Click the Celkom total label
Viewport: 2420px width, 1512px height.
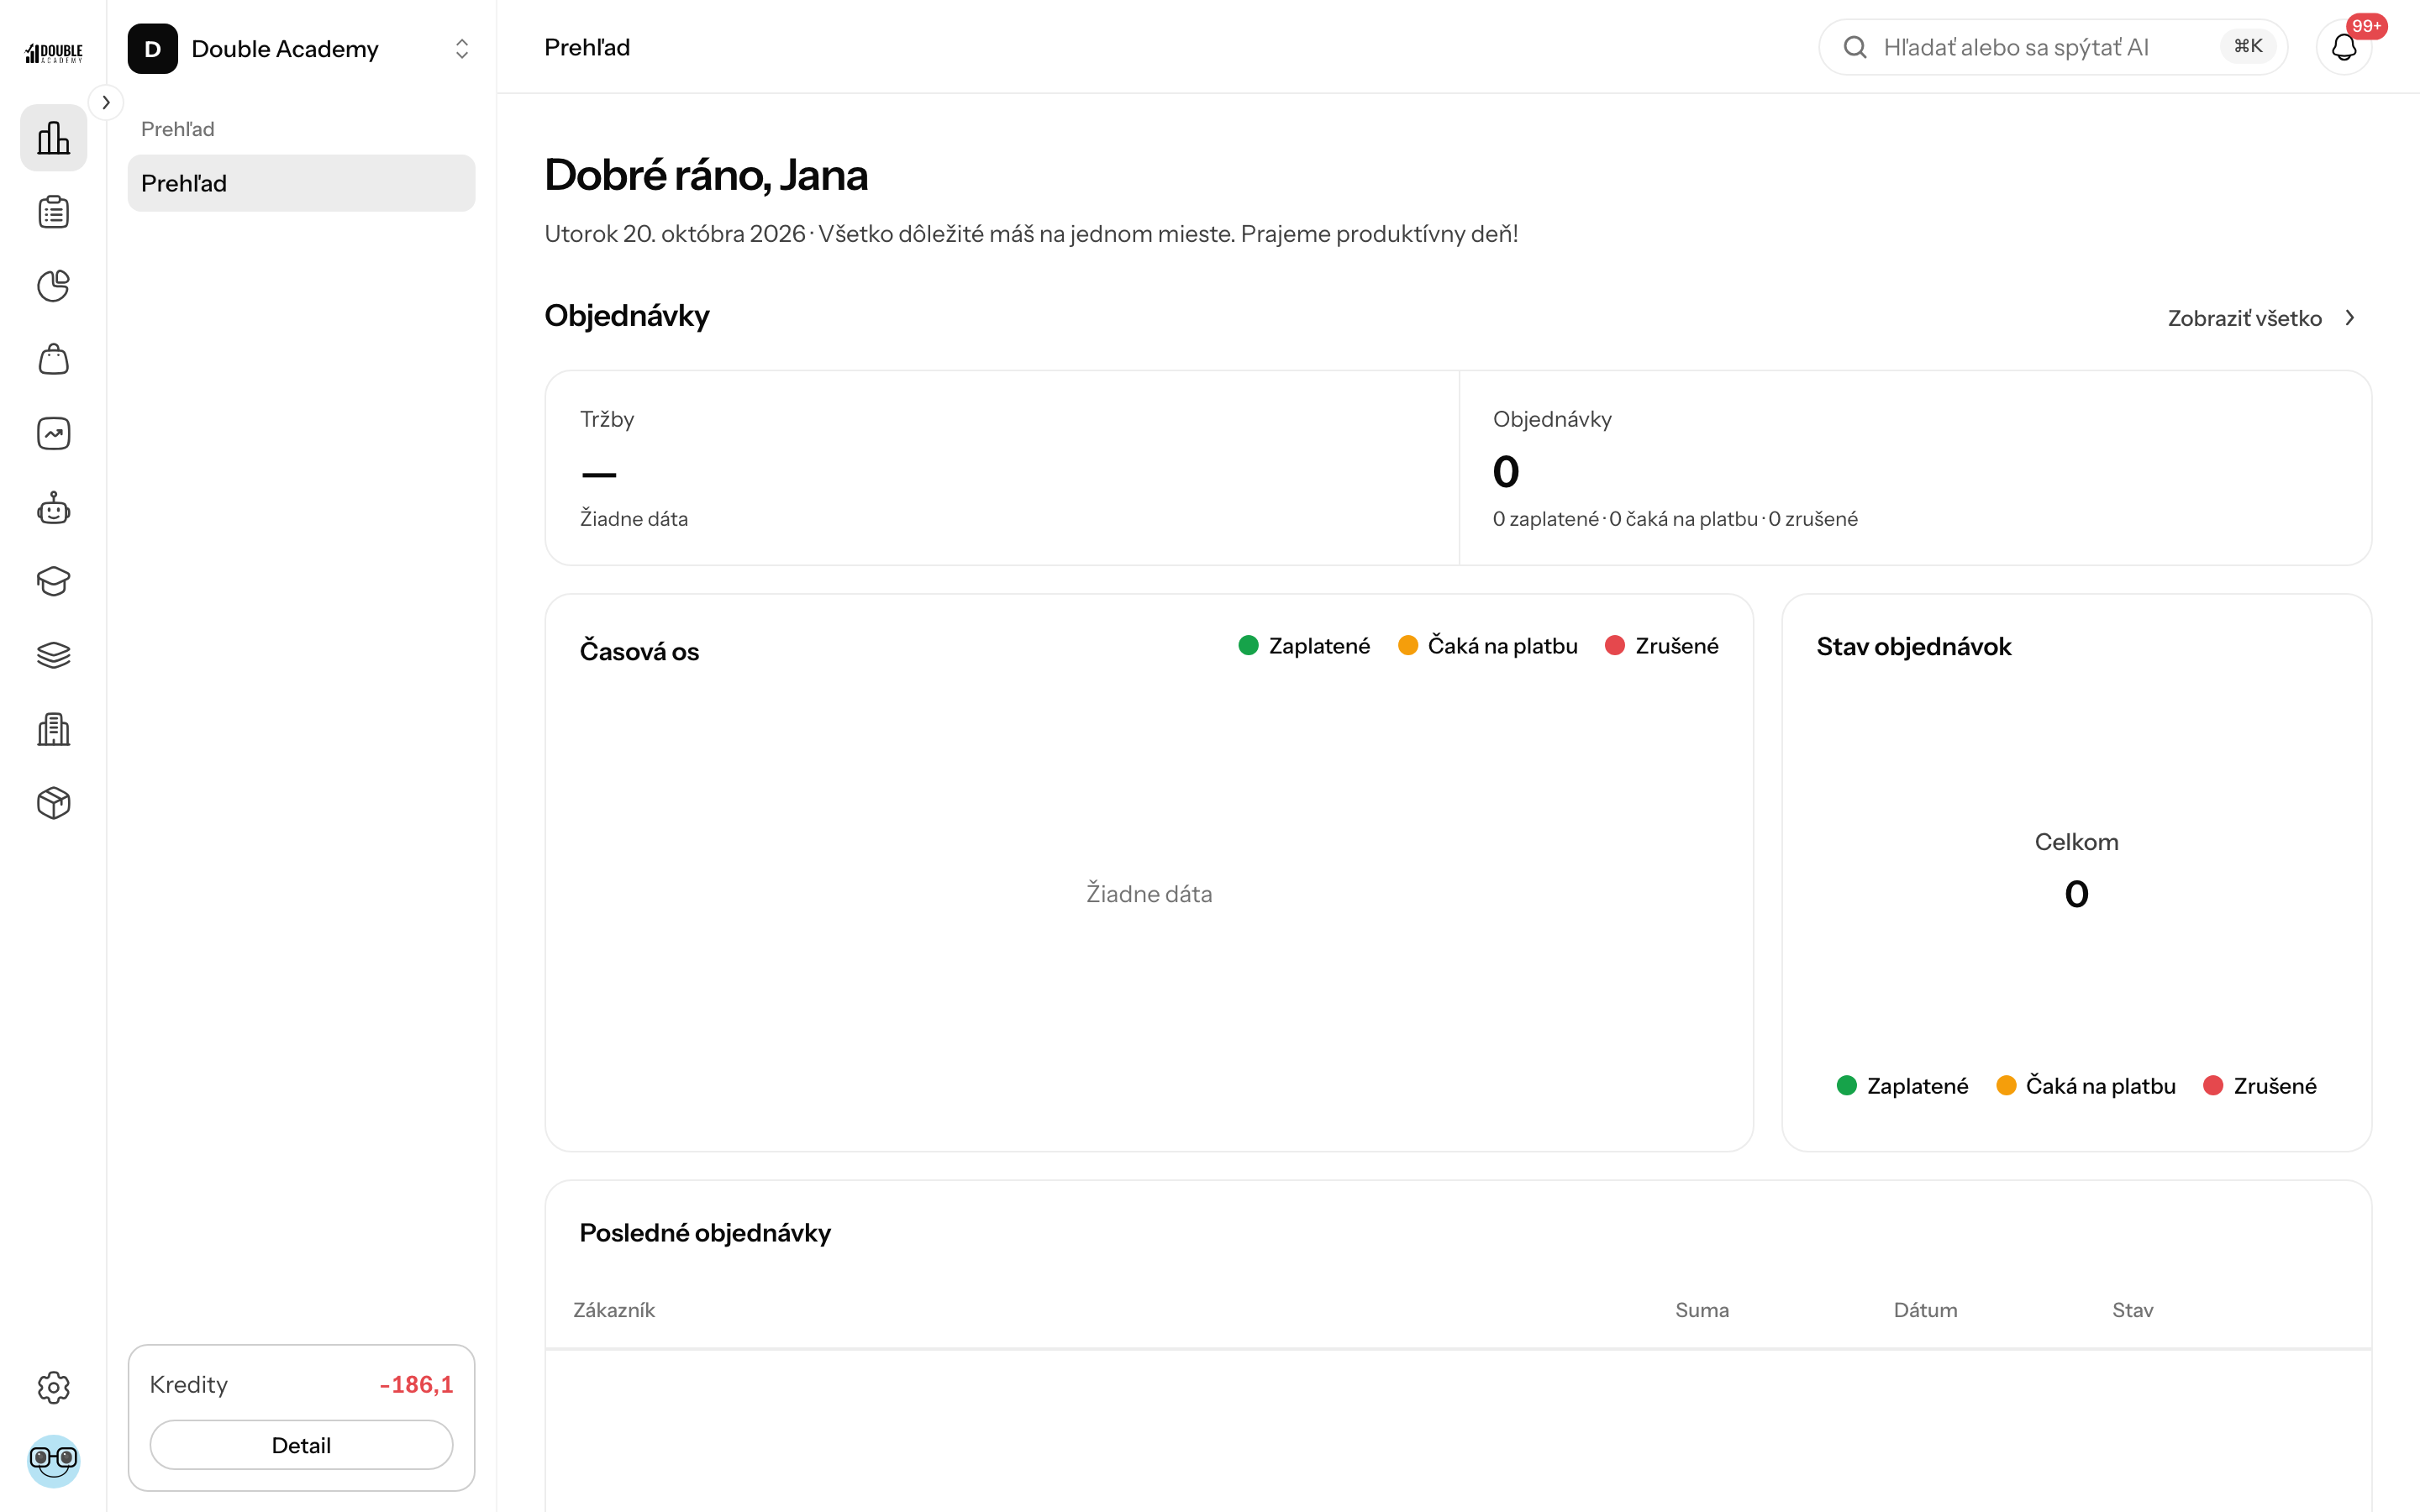pos(2077,842)
